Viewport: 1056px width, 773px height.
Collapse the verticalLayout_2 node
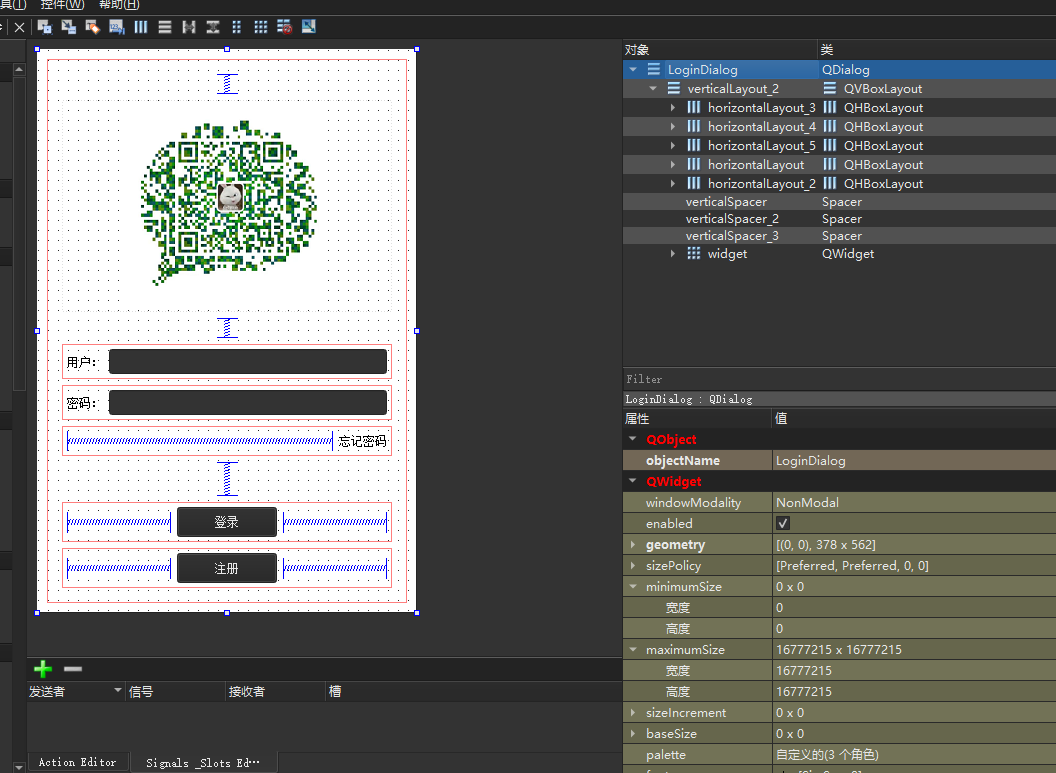(653, 88)
